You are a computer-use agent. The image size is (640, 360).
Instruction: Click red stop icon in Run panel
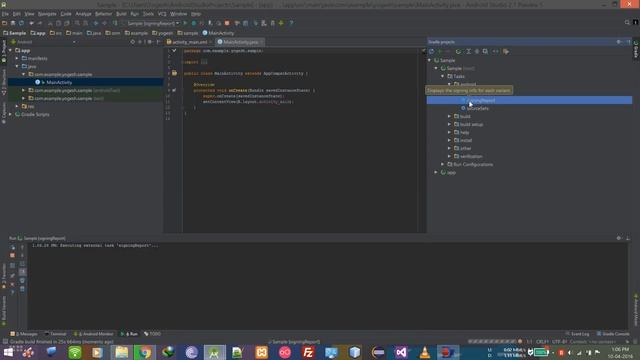coord(12,256)
